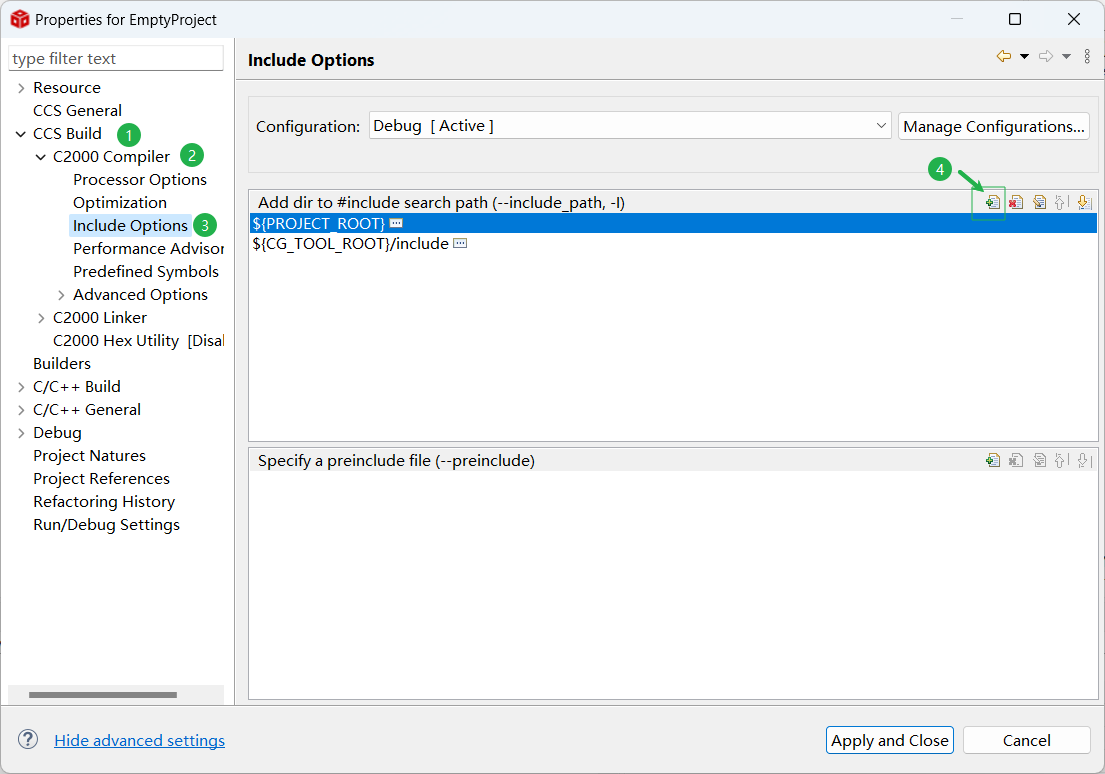The image size is (1105, 774).
Task: Select Processor Options in the tree
Action: pyautogui.click(x=139, y=180)
